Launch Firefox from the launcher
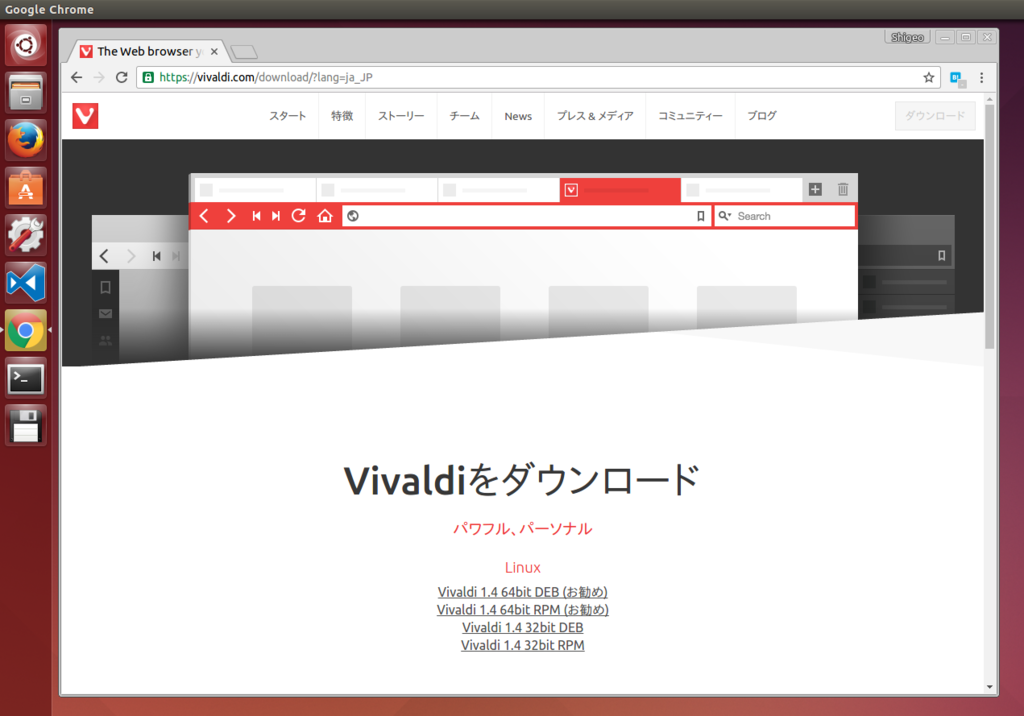 (25, 140)
